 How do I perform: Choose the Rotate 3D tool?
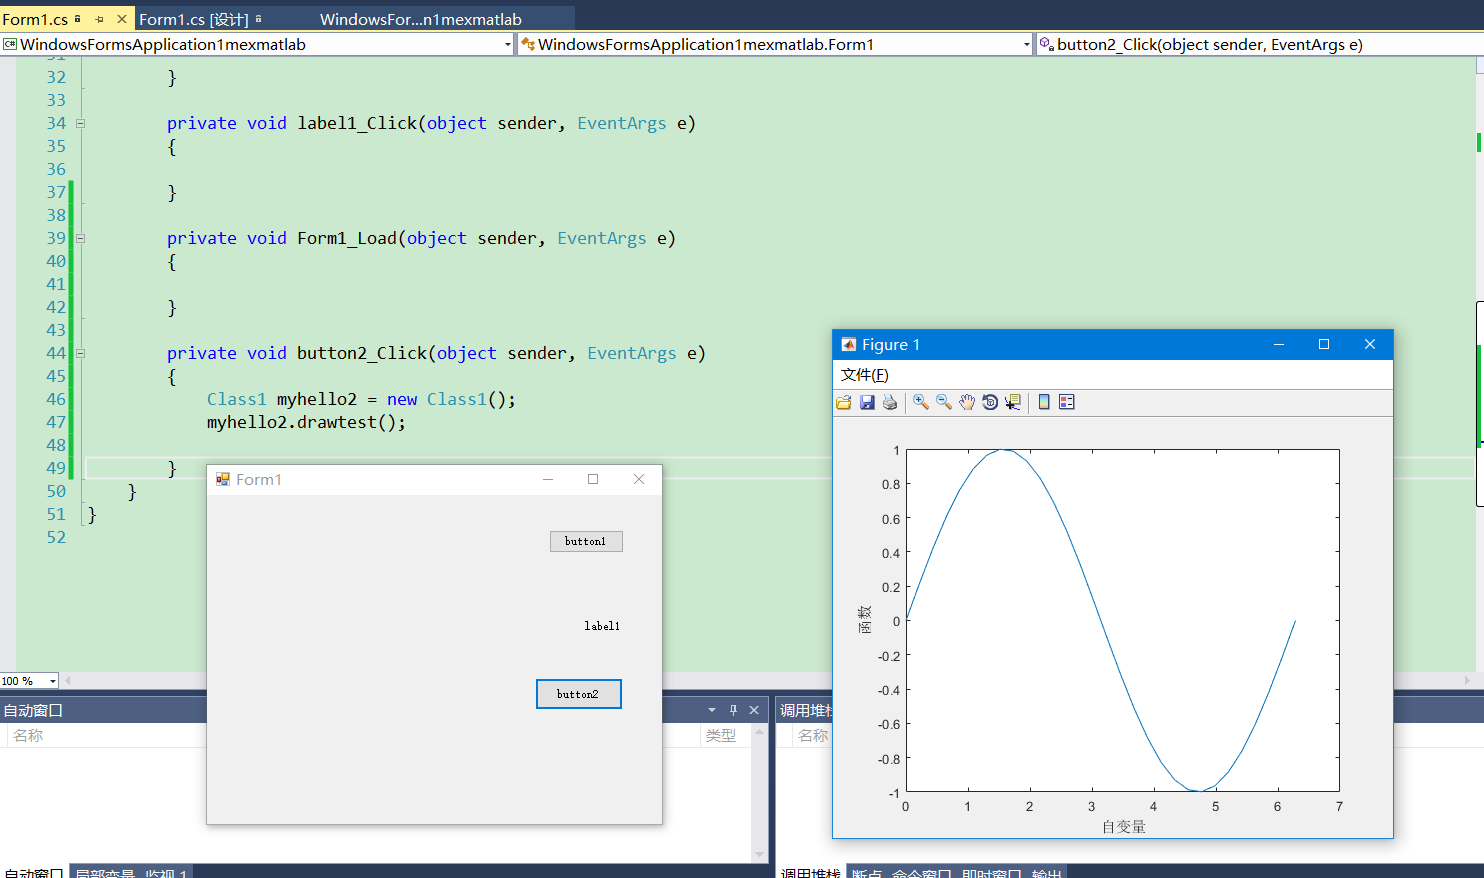coord(990,402)
